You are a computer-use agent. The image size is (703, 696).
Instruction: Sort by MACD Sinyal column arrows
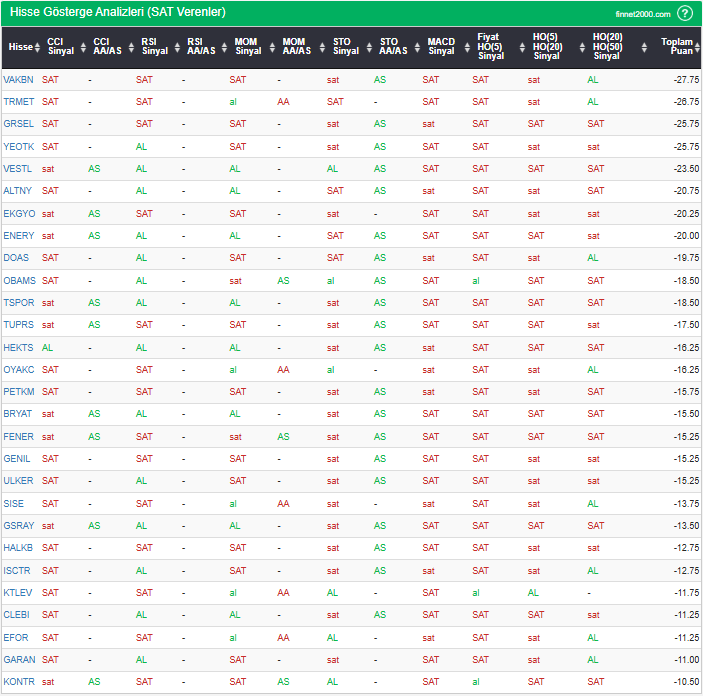point(463,47)
